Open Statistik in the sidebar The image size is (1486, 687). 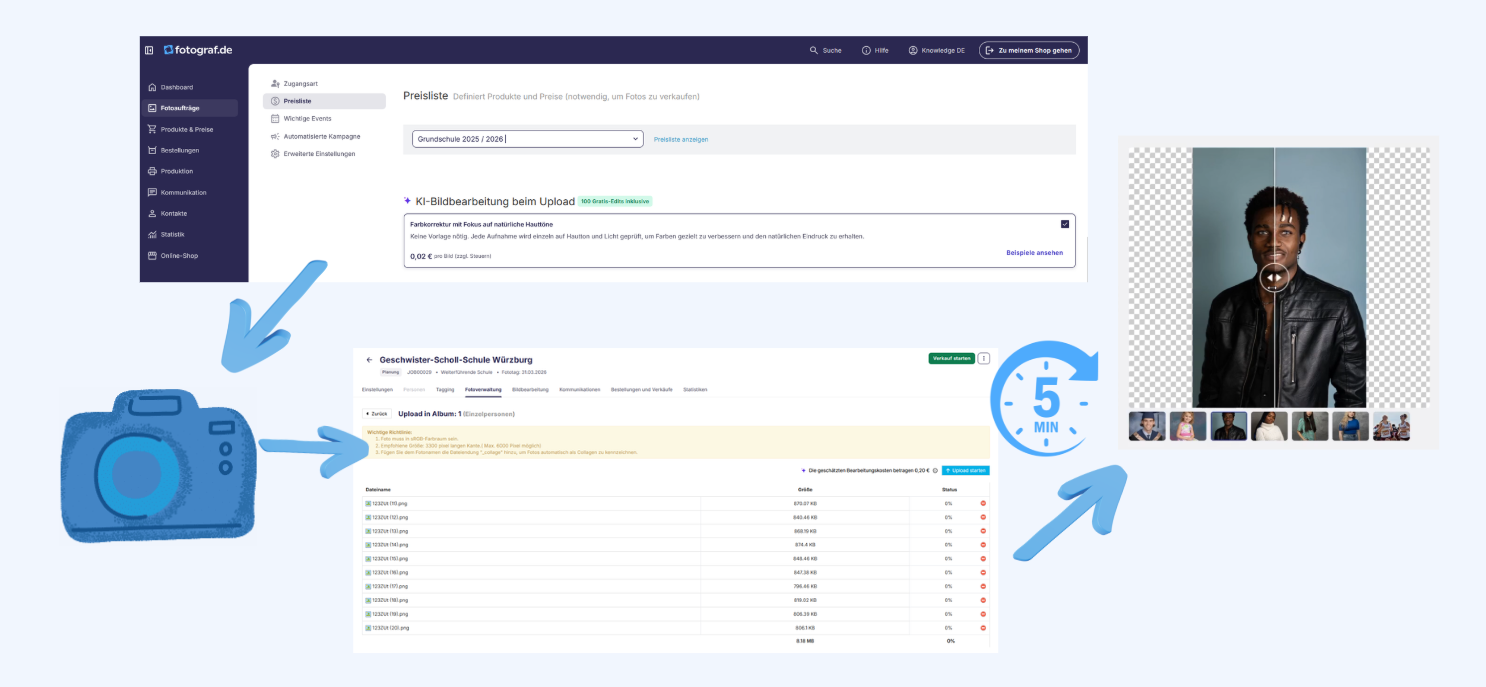point(166,234)
